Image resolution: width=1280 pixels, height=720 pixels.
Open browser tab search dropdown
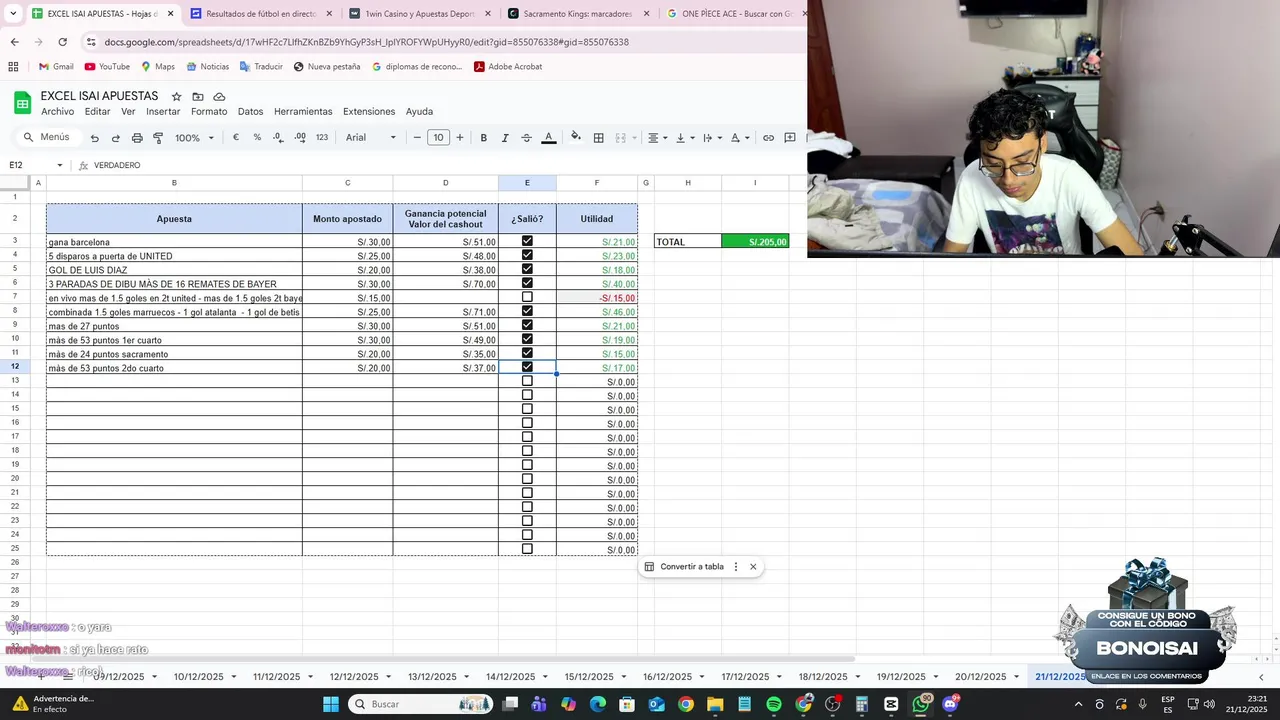[x=13, y=14]
